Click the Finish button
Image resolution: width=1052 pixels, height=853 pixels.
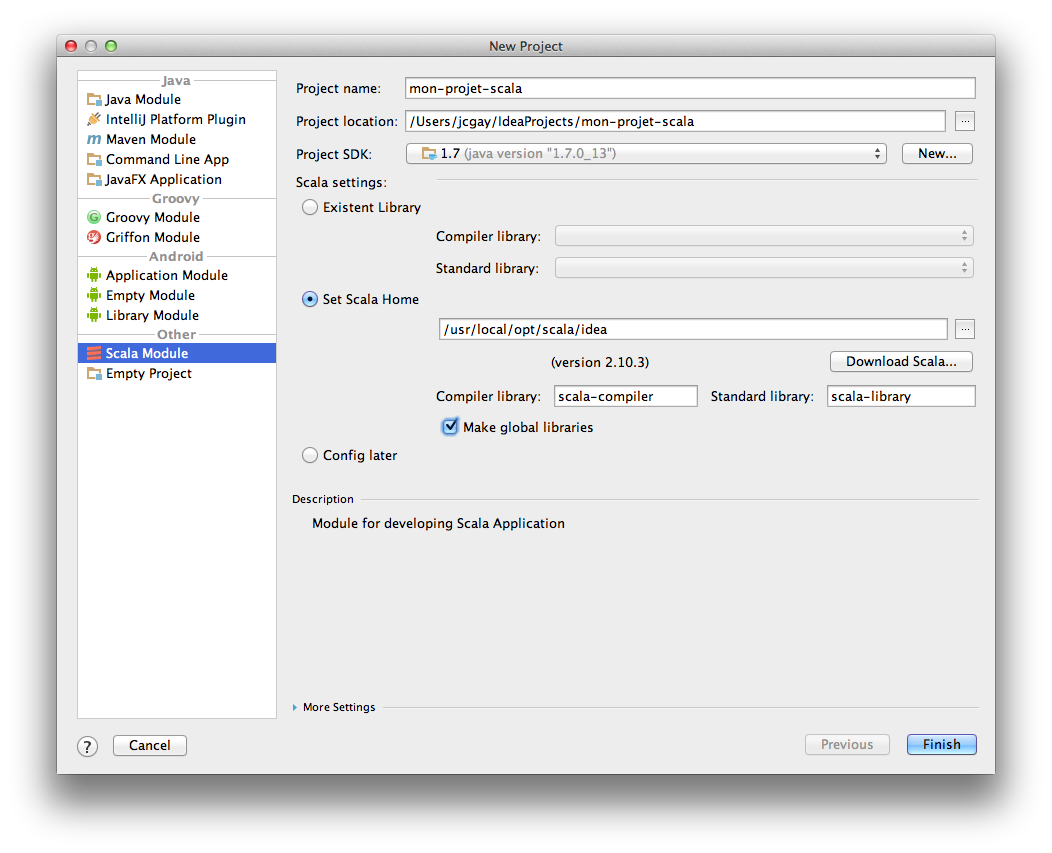pos(941,745)
